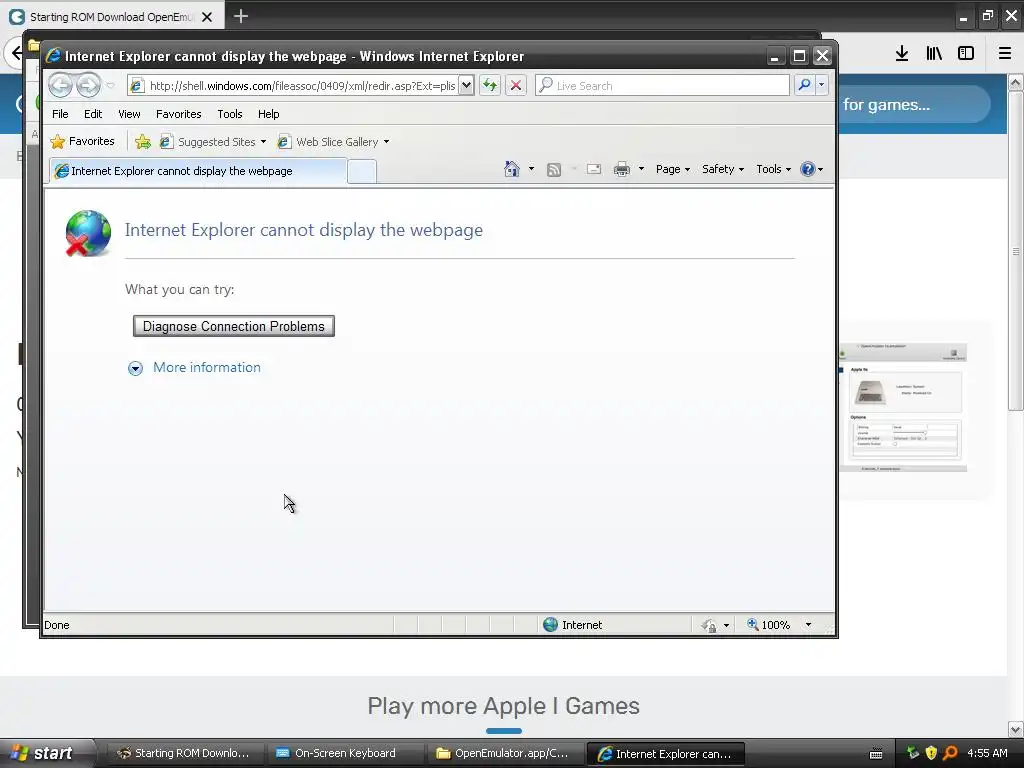Image resolution: width=1024 pixels, height=768 pixels.
Task: Open new tab in background browser
Action: [x=241, y=16]
